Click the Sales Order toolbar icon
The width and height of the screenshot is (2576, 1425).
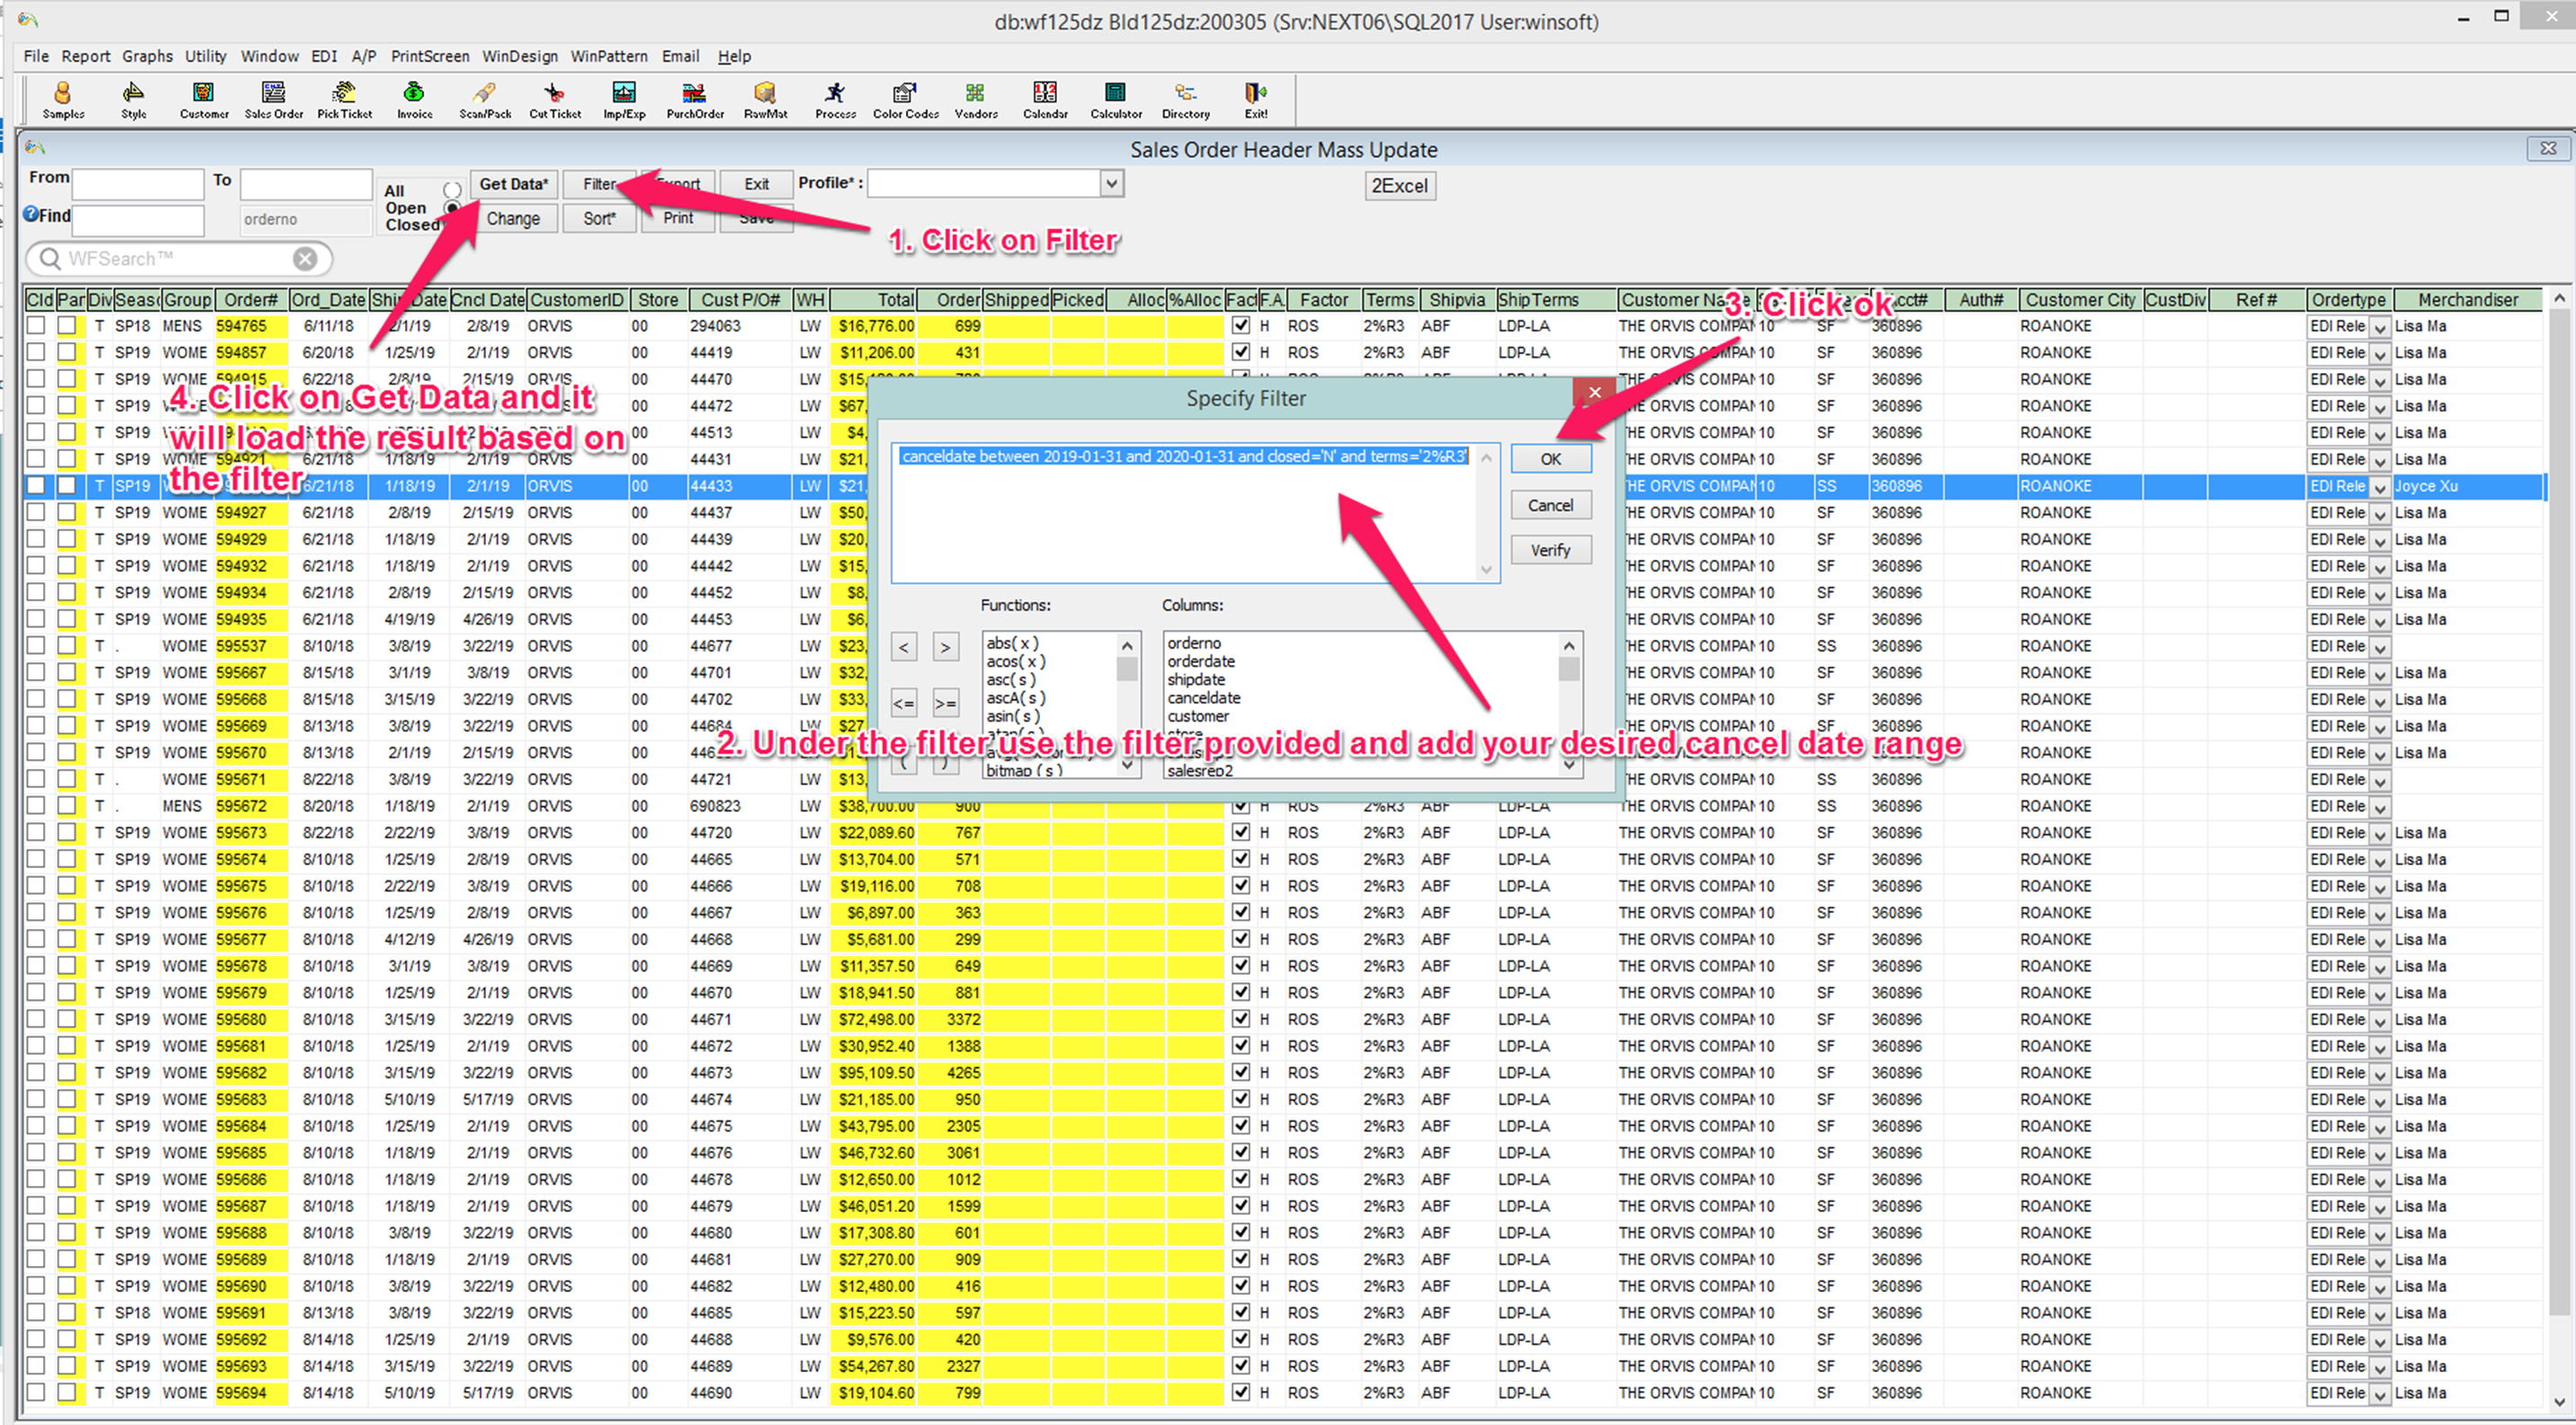(x=273, y=99)
